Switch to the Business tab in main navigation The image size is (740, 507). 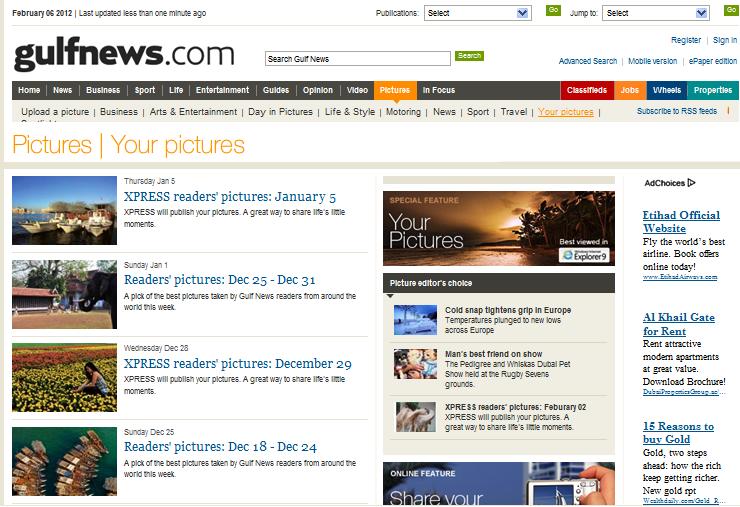[102, 90]
